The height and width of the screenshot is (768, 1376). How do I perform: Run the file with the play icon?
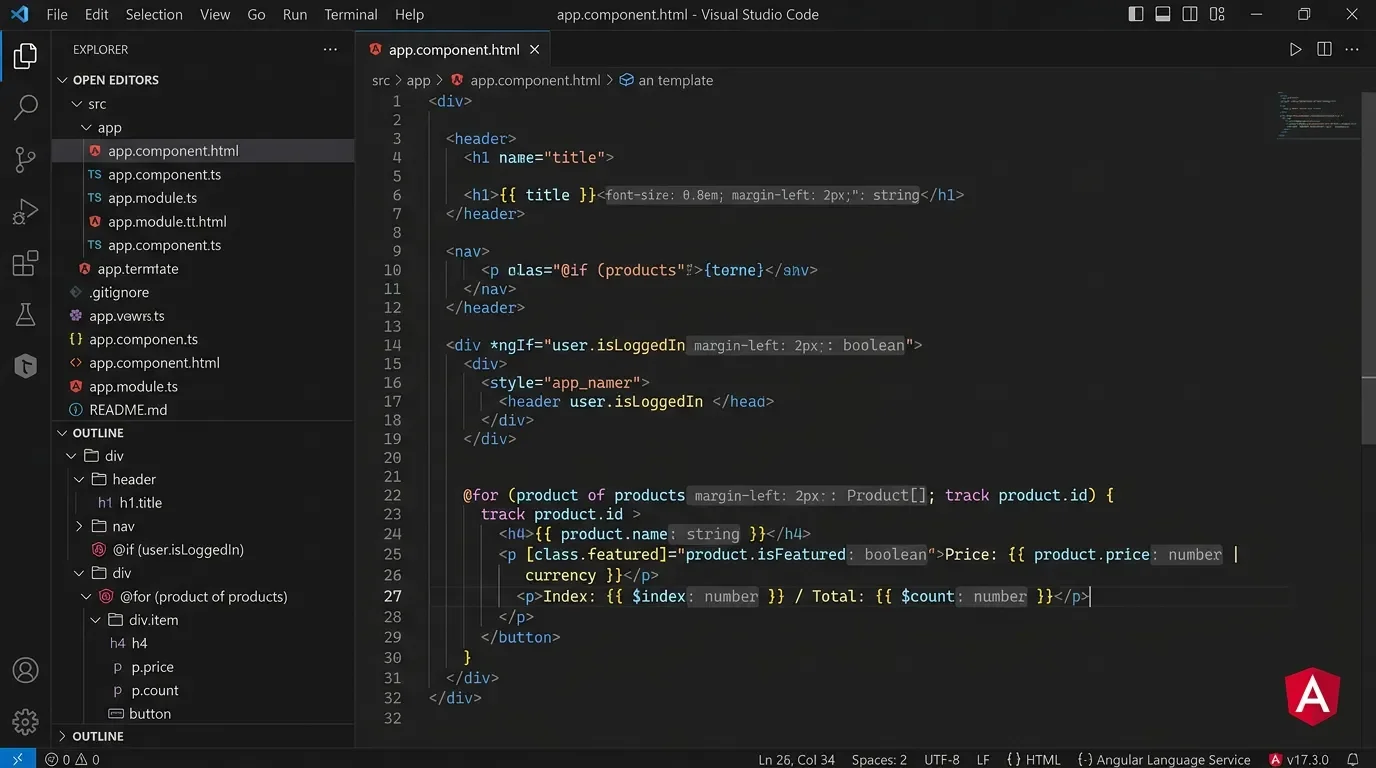(1295, 49)
